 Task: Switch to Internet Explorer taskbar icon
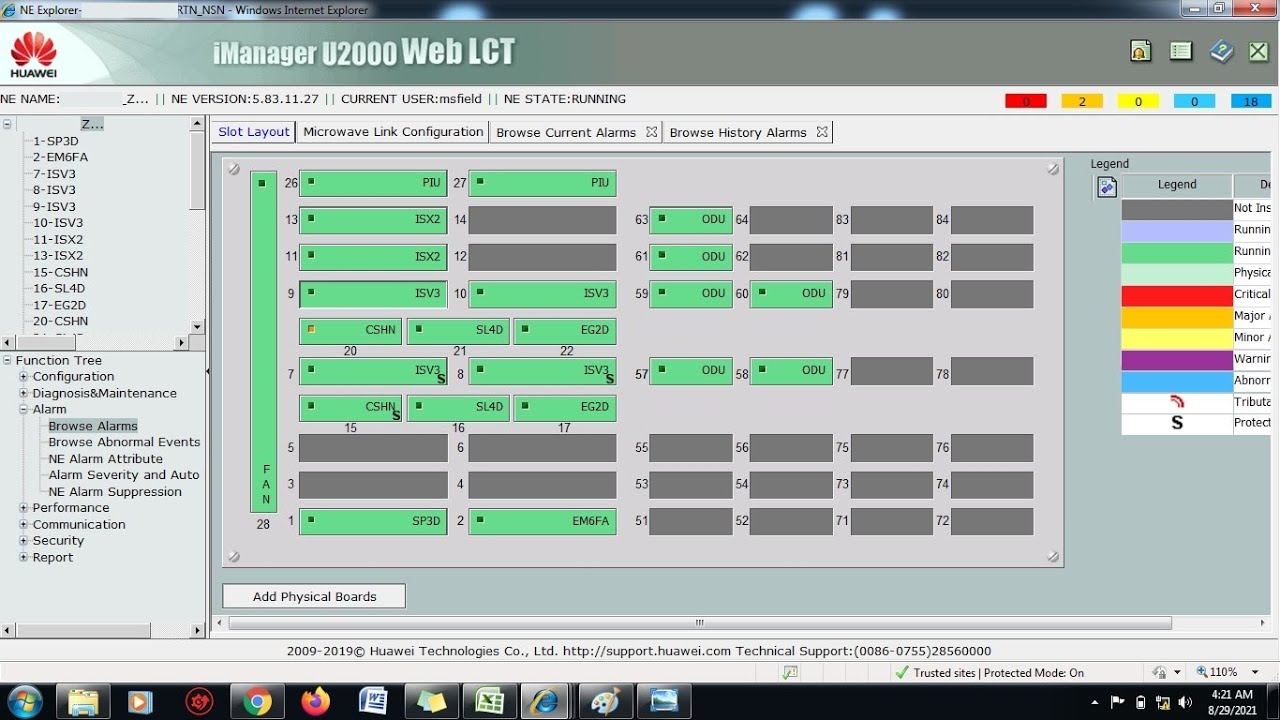547,702
